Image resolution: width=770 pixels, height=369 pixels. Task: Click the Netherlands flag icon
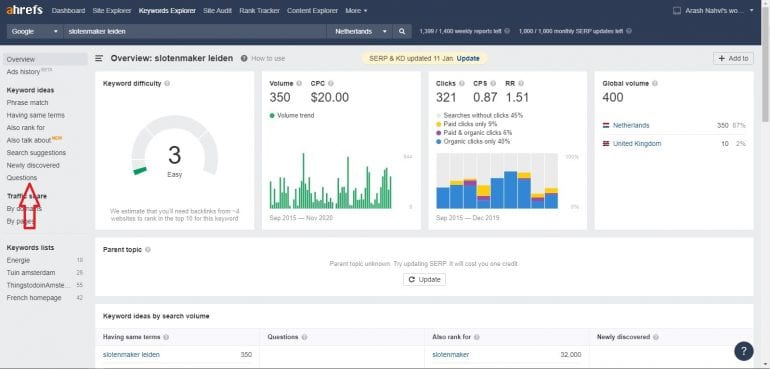(x=606, y=125)
